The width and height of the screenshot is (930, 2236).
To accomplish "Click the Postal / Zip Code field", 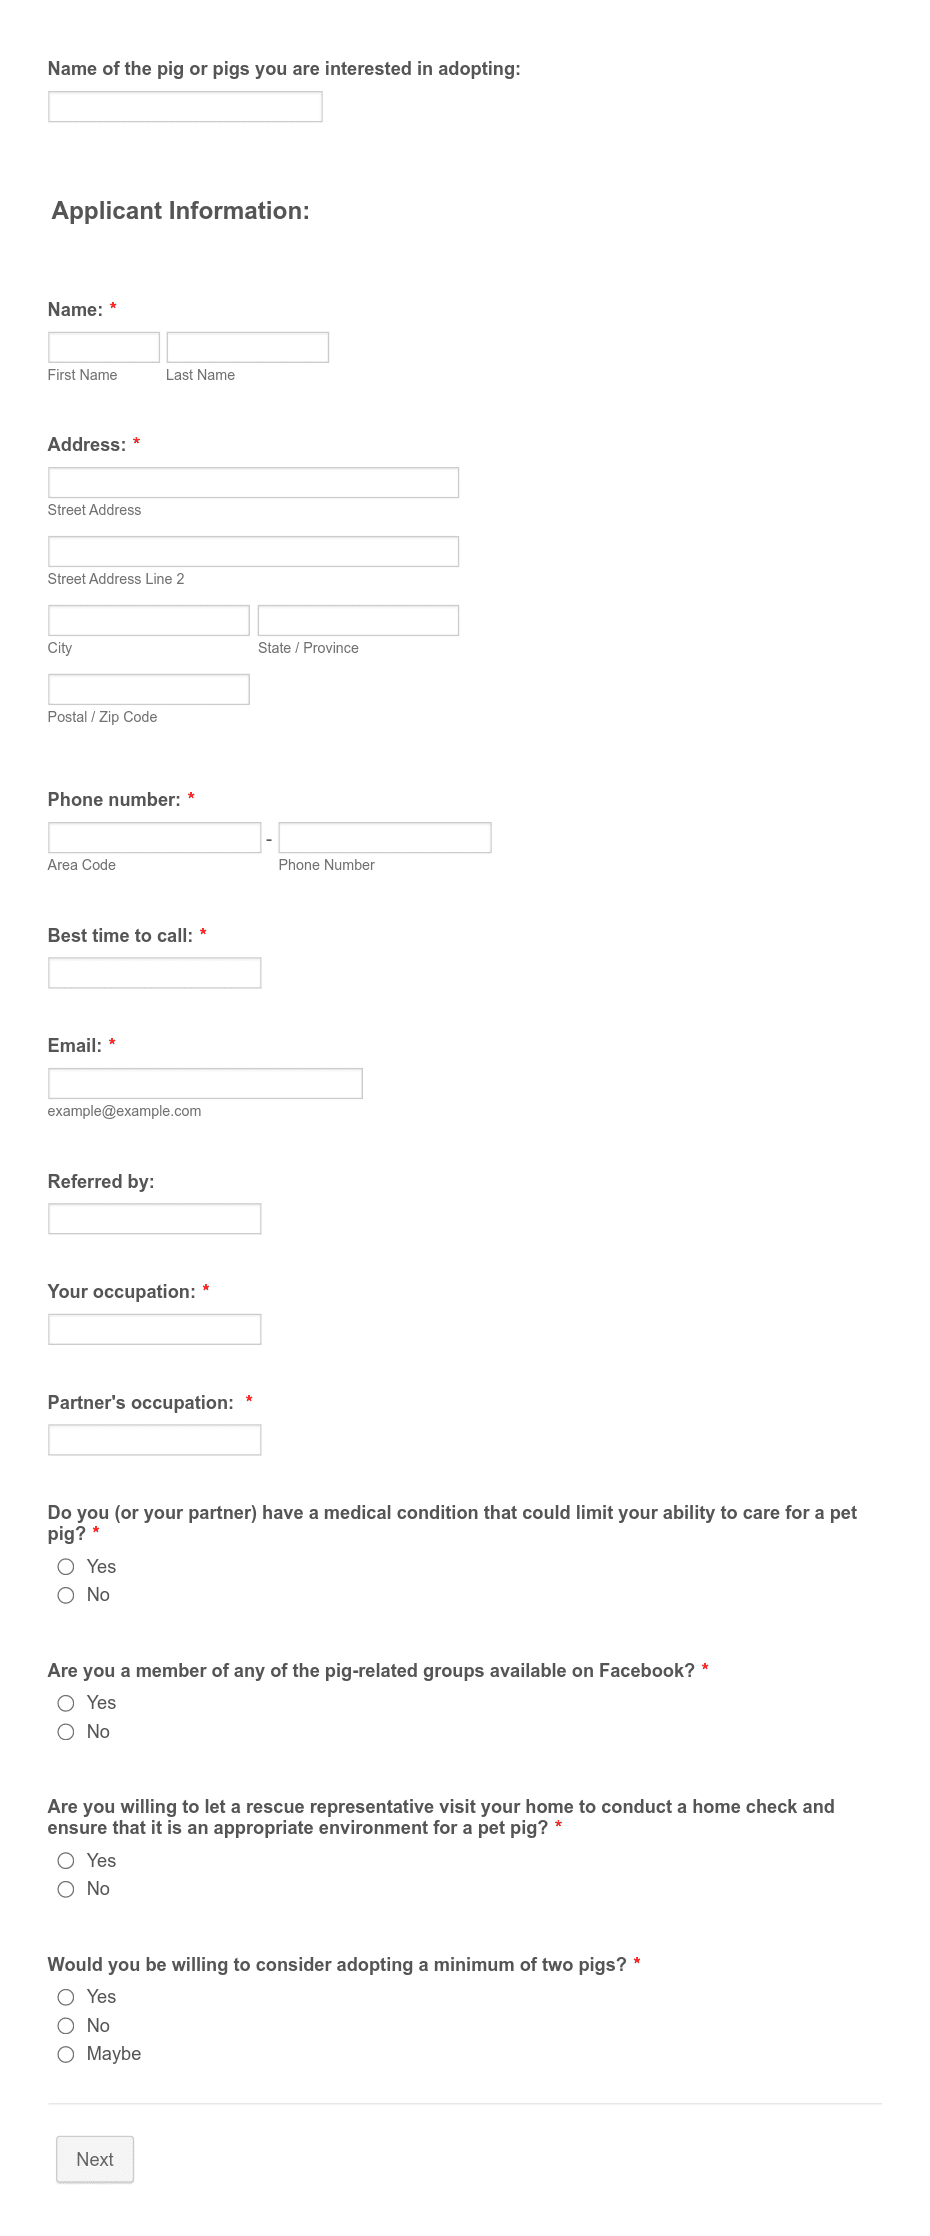I will (148, 689).
